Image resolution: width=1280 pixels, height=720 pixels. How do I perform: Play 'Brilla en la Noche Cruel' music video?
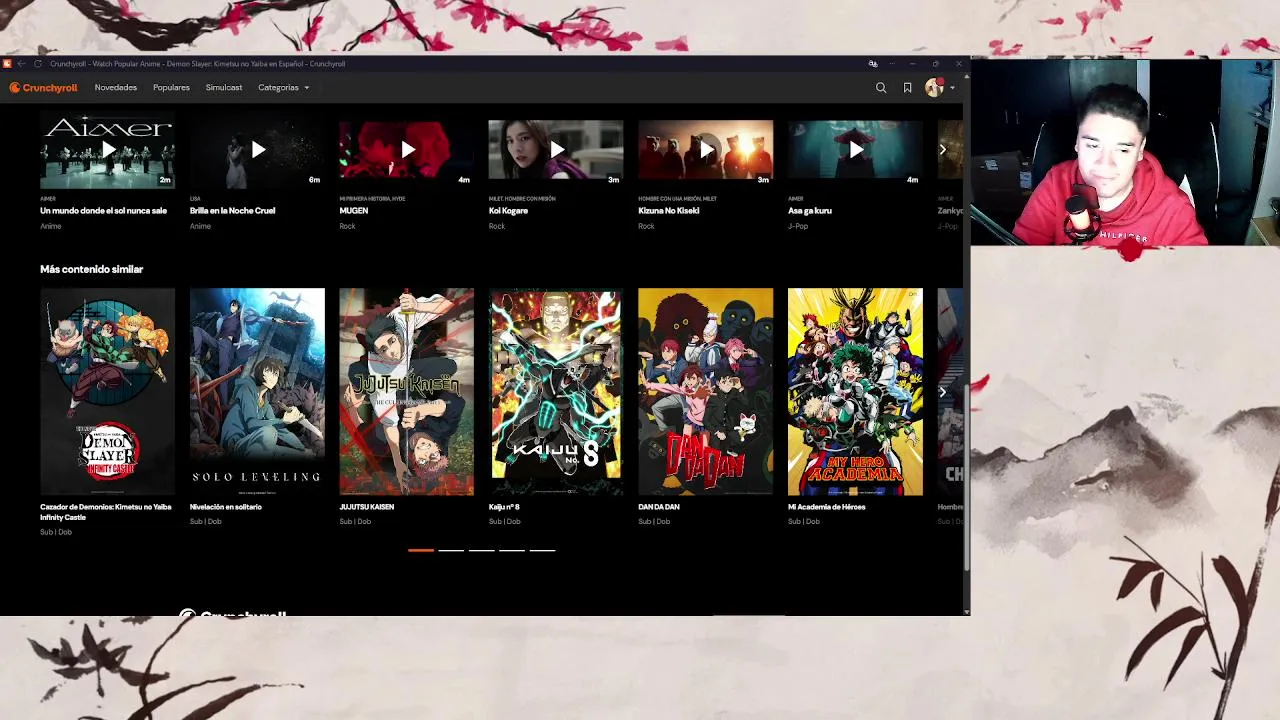[x=257, y=150]
